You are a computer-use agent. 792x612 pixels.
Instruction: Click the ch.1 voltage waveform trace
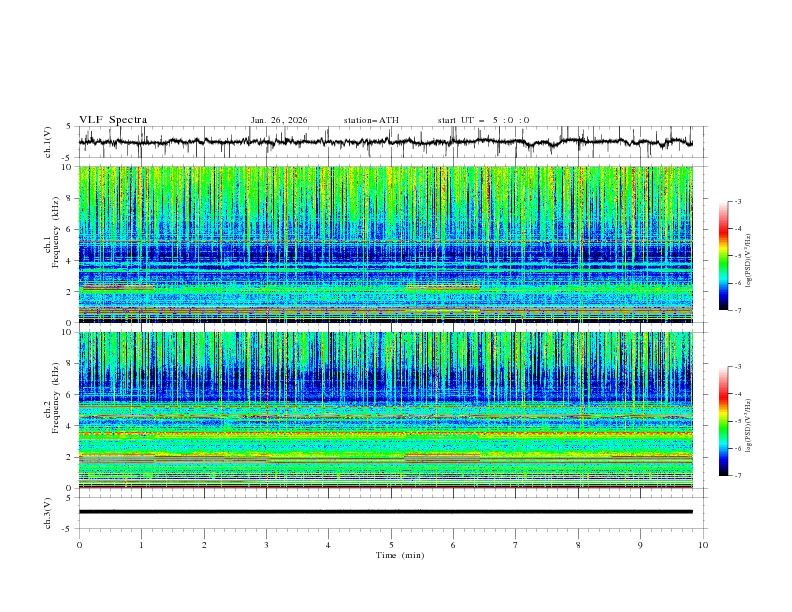385,142
